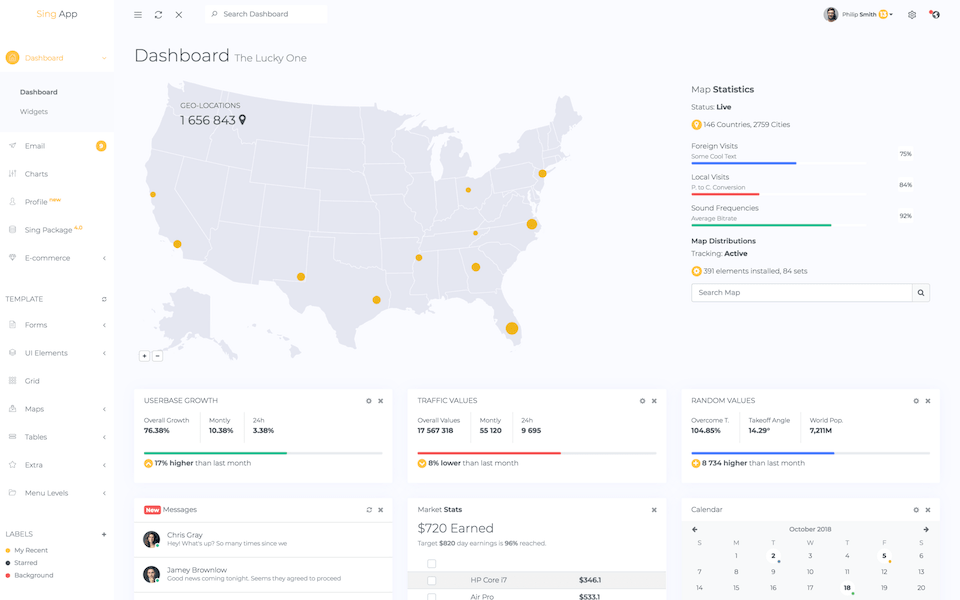Image resolution: width=960 pixels, height=600 pixels.
Task: Navigate to Charts in the sidebar
Action: click(36, 174)
